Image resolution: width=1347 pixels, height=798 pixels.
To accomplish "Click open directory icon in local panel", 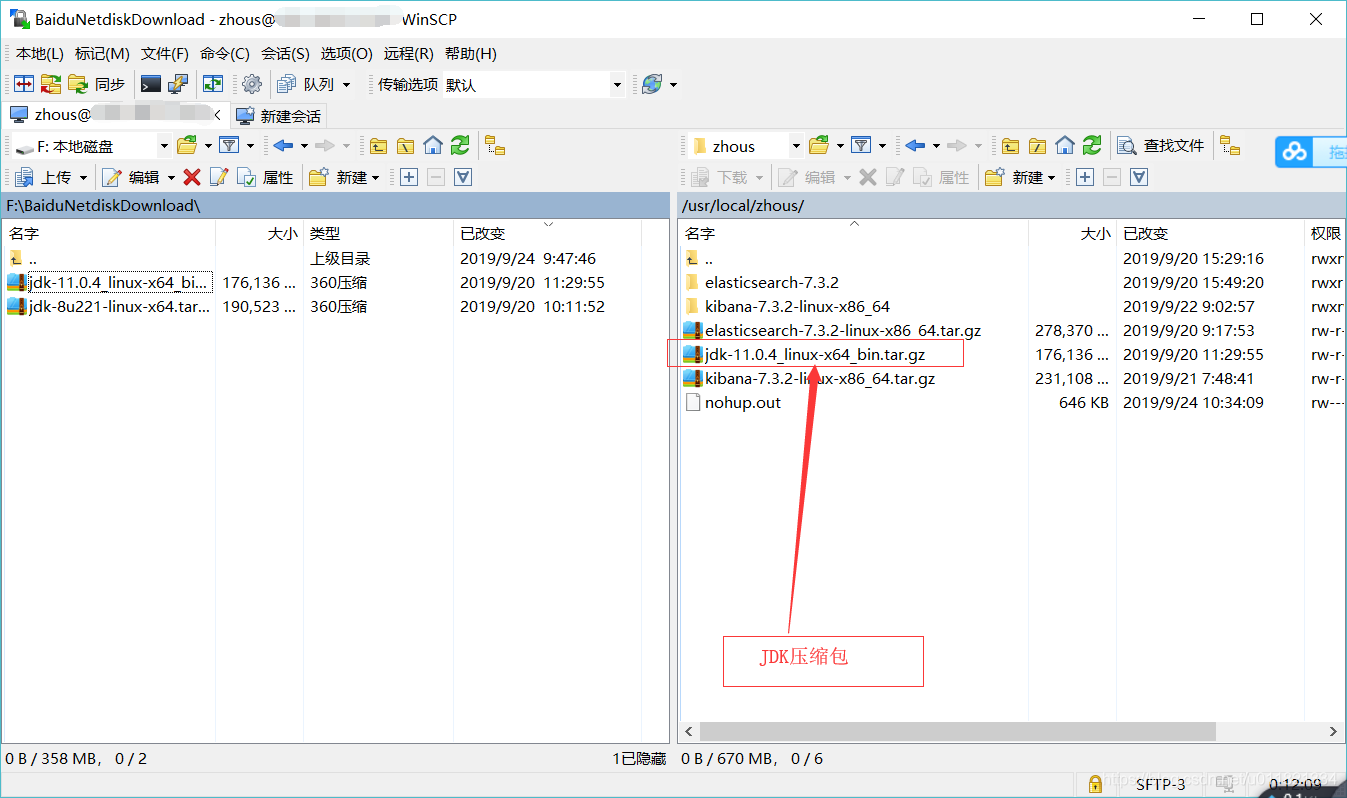I will tap(187, 146).
